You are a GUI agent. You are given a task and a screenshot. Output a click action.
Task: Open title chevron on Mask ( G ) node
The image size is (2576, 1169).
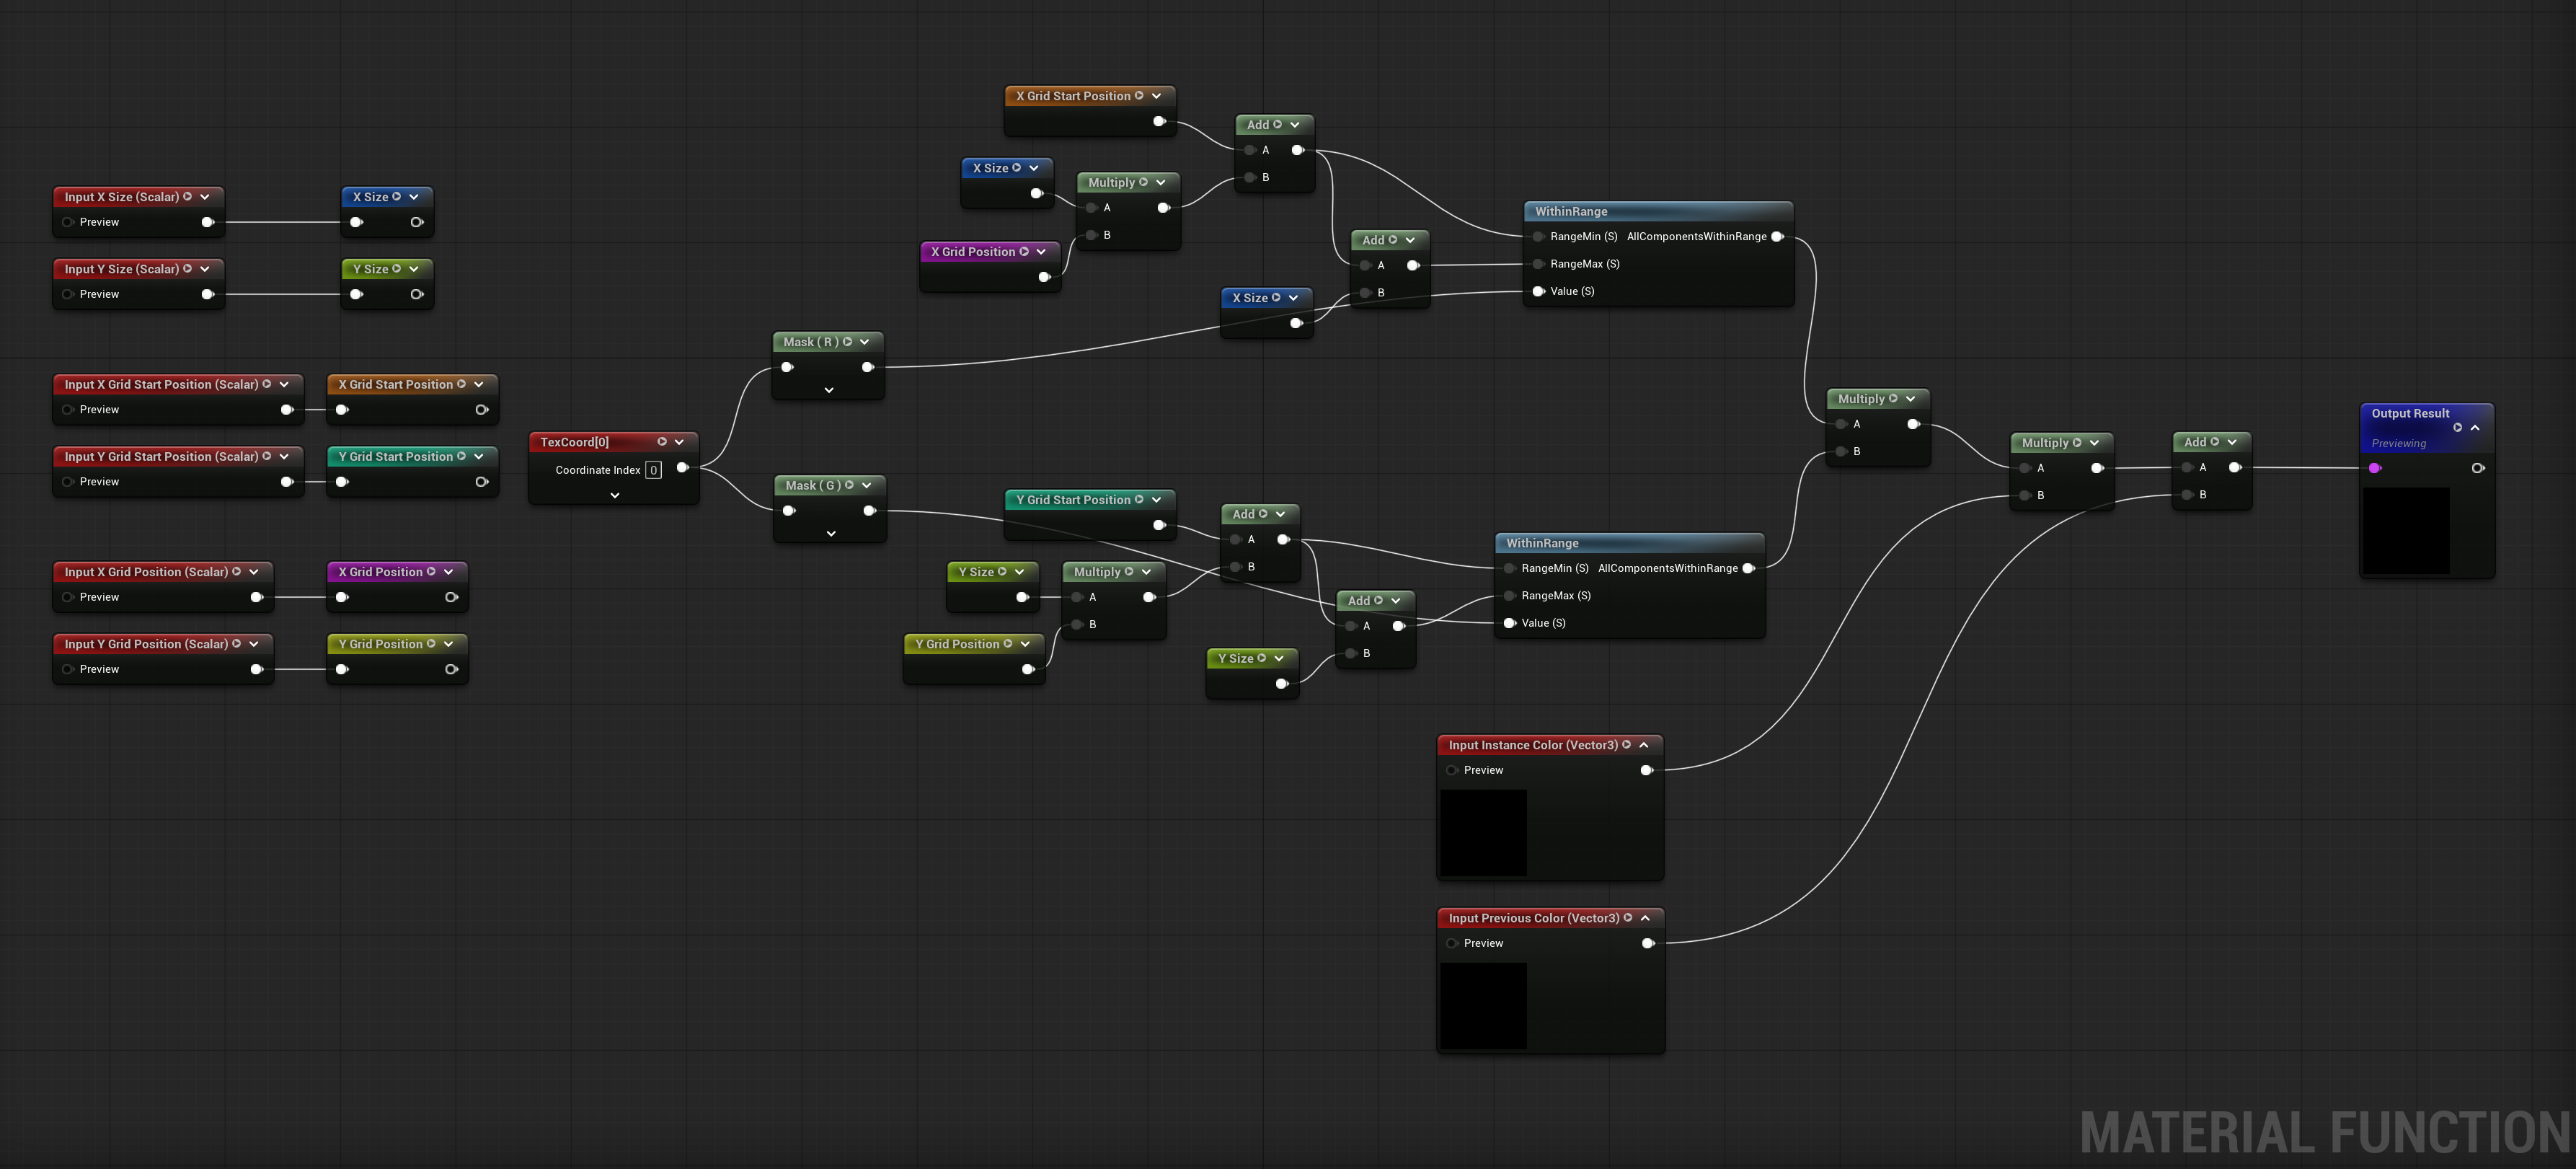[x=866, y=485]
